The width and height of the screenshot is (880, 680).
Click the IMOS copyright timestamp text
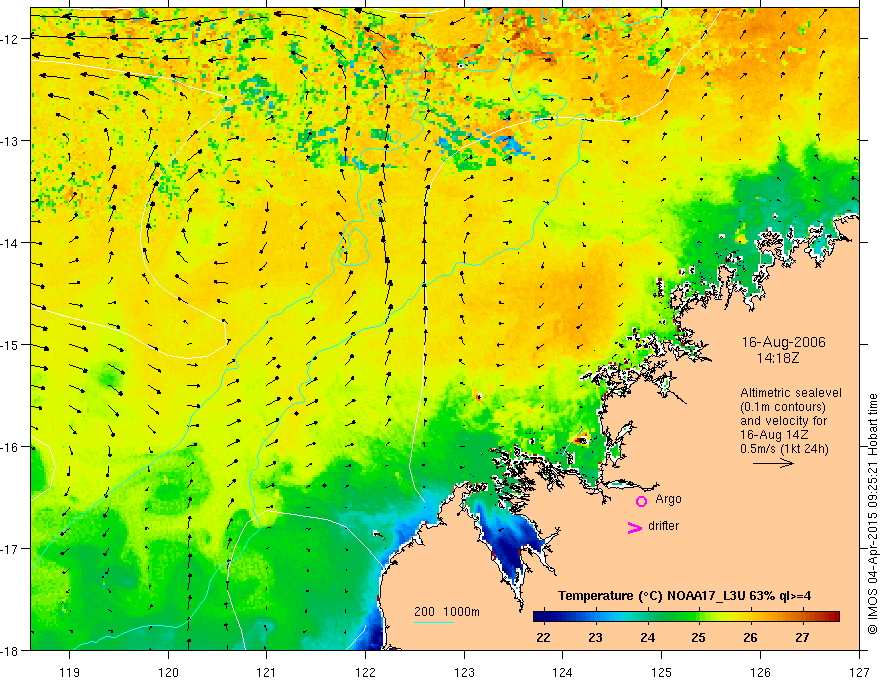point(872,515)
